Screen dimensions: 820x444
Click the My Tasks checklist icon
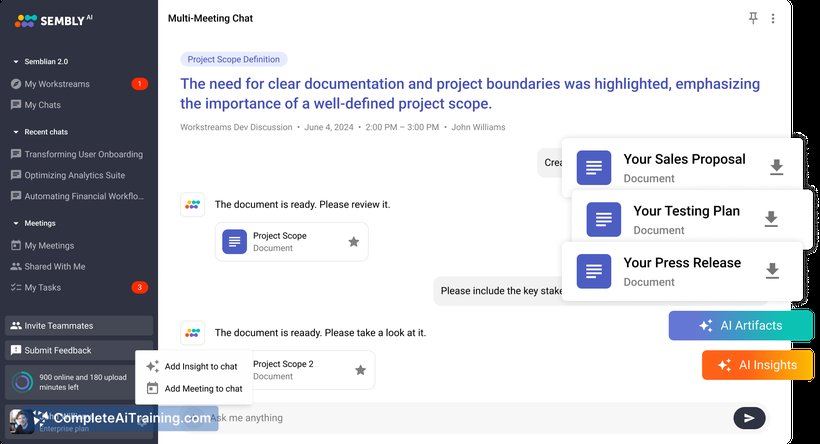[16, 287]
